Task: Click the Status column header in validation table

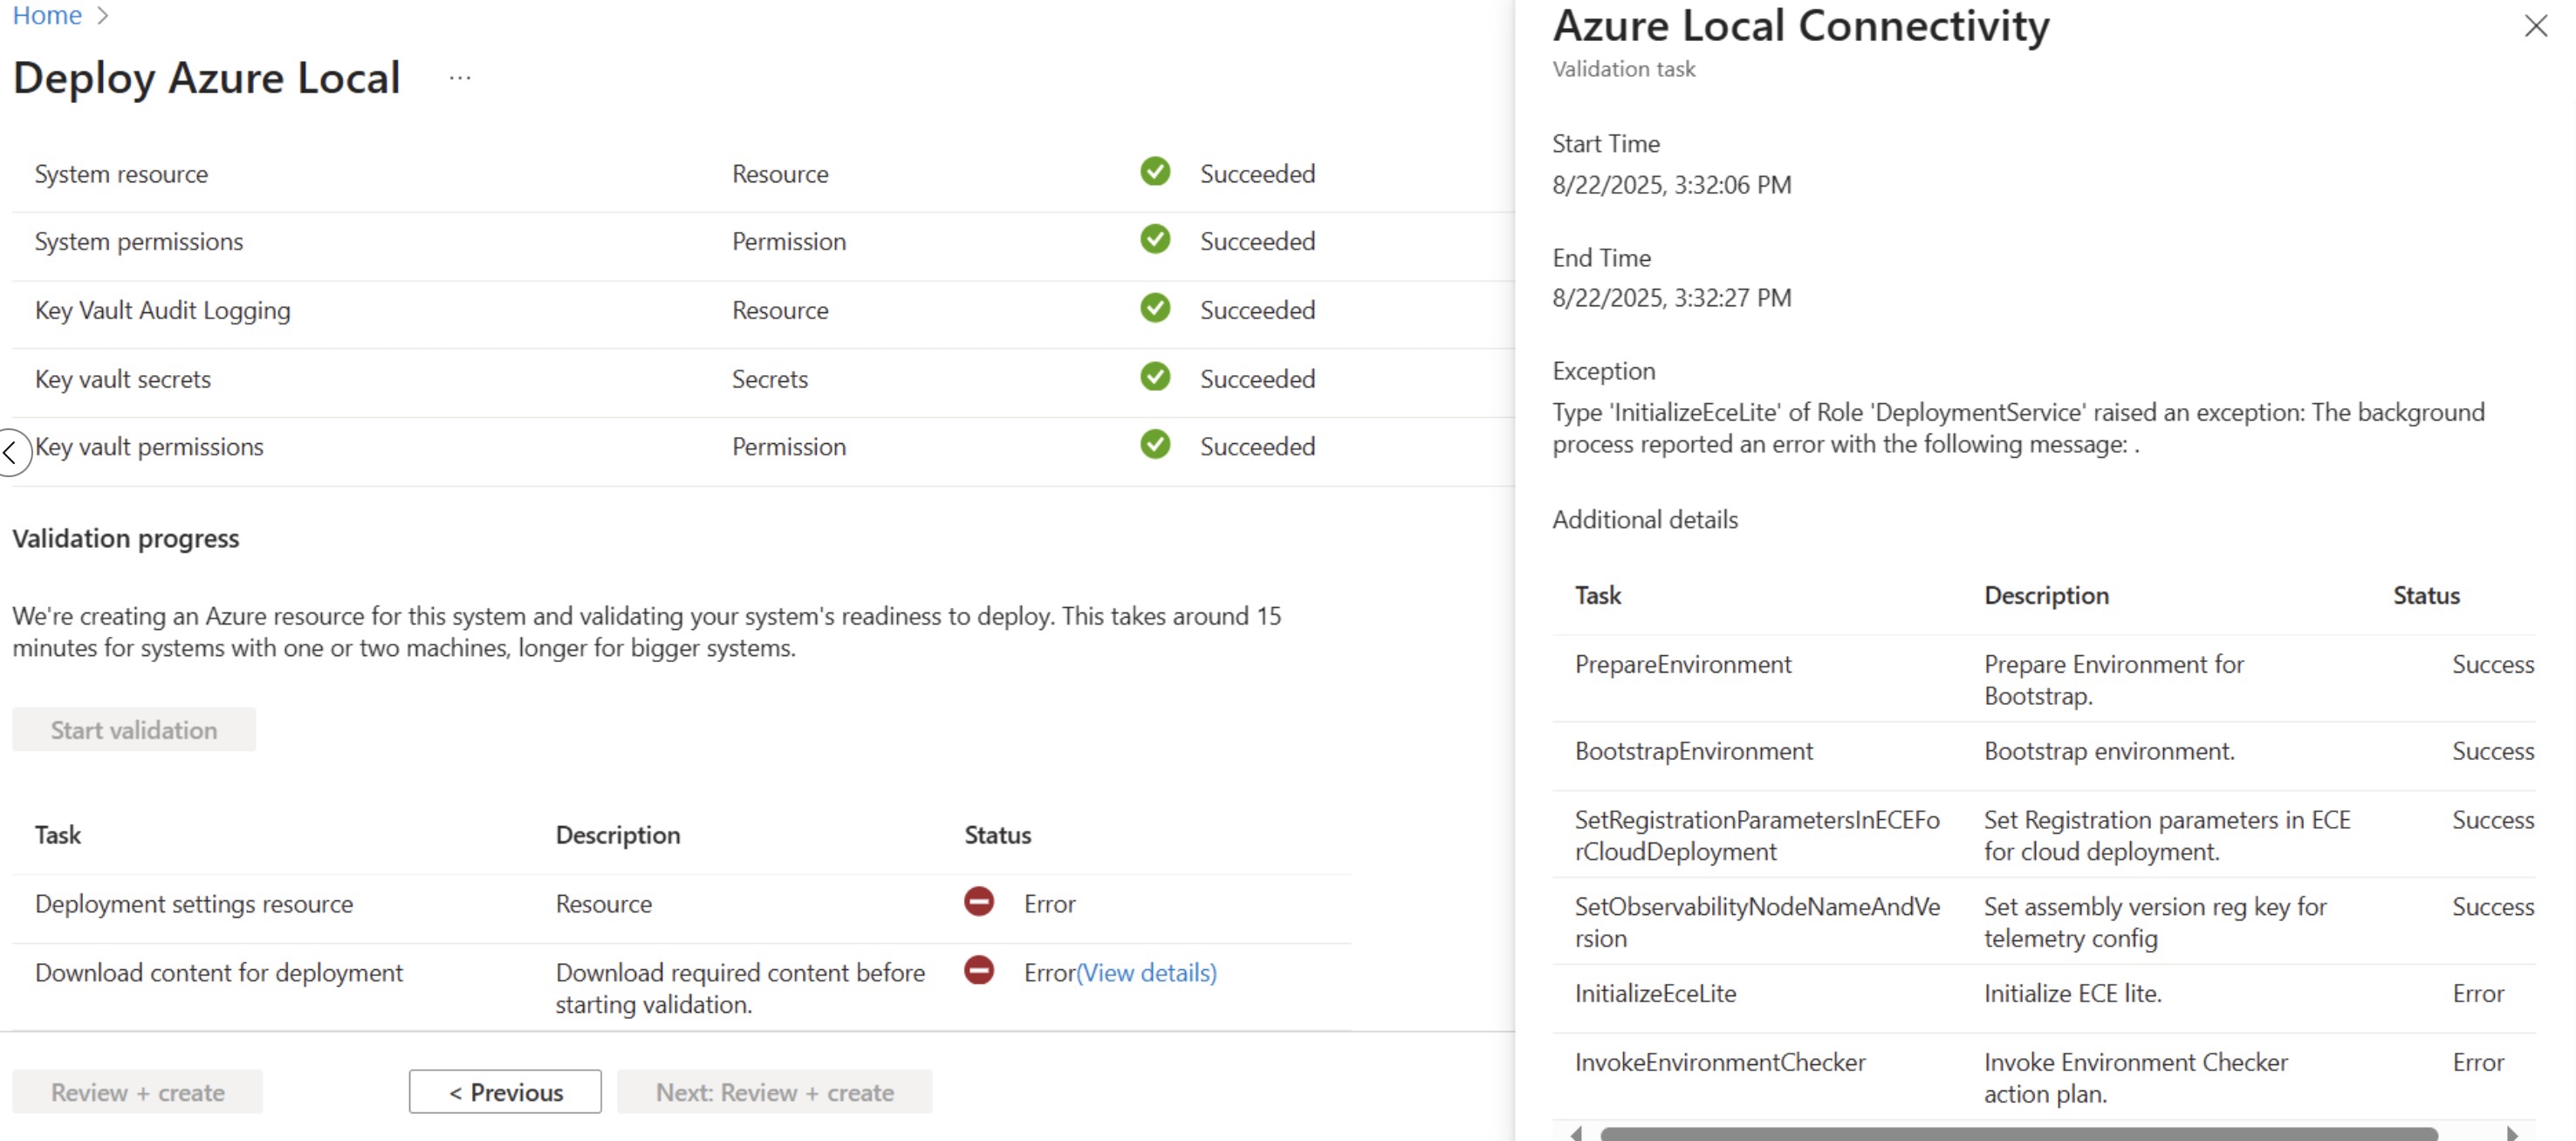Action: [997, 835]
